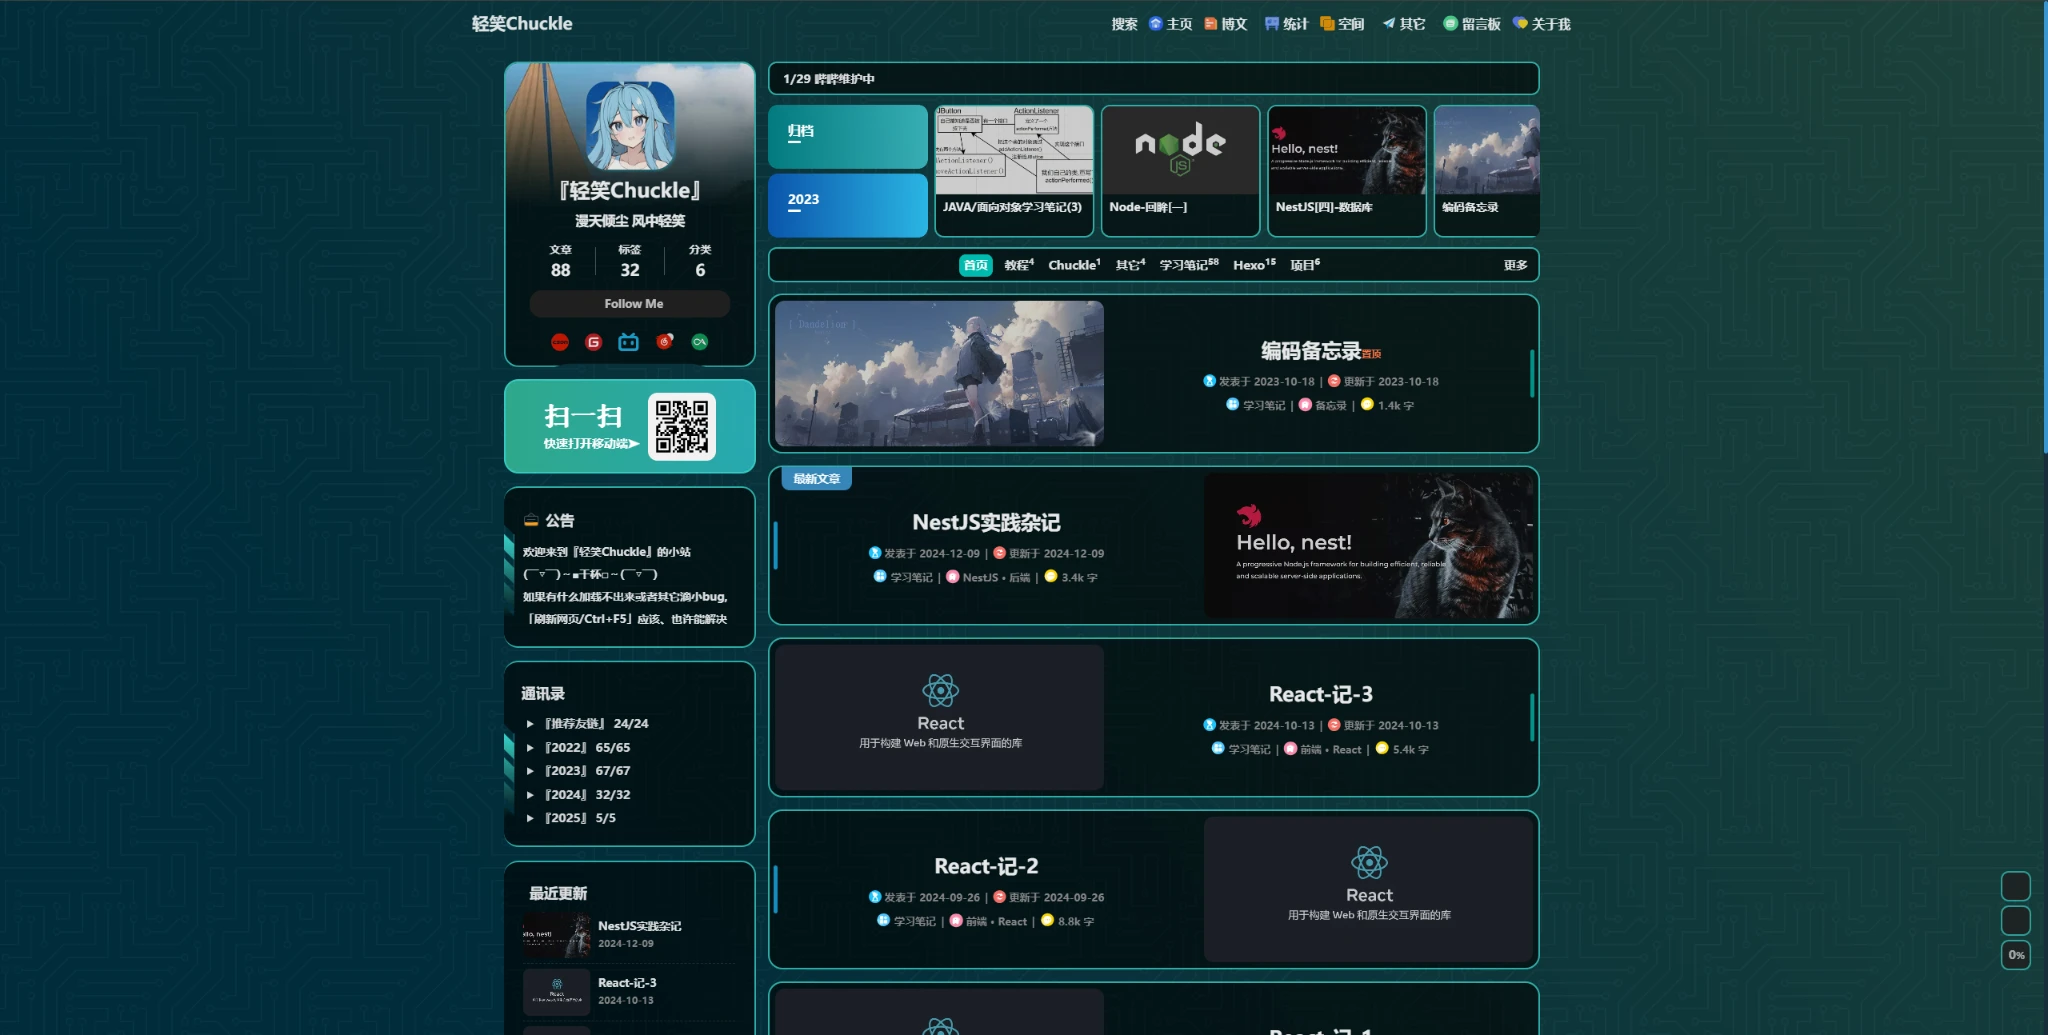Click the Bilibili TV icon

[x=628, y=342]
